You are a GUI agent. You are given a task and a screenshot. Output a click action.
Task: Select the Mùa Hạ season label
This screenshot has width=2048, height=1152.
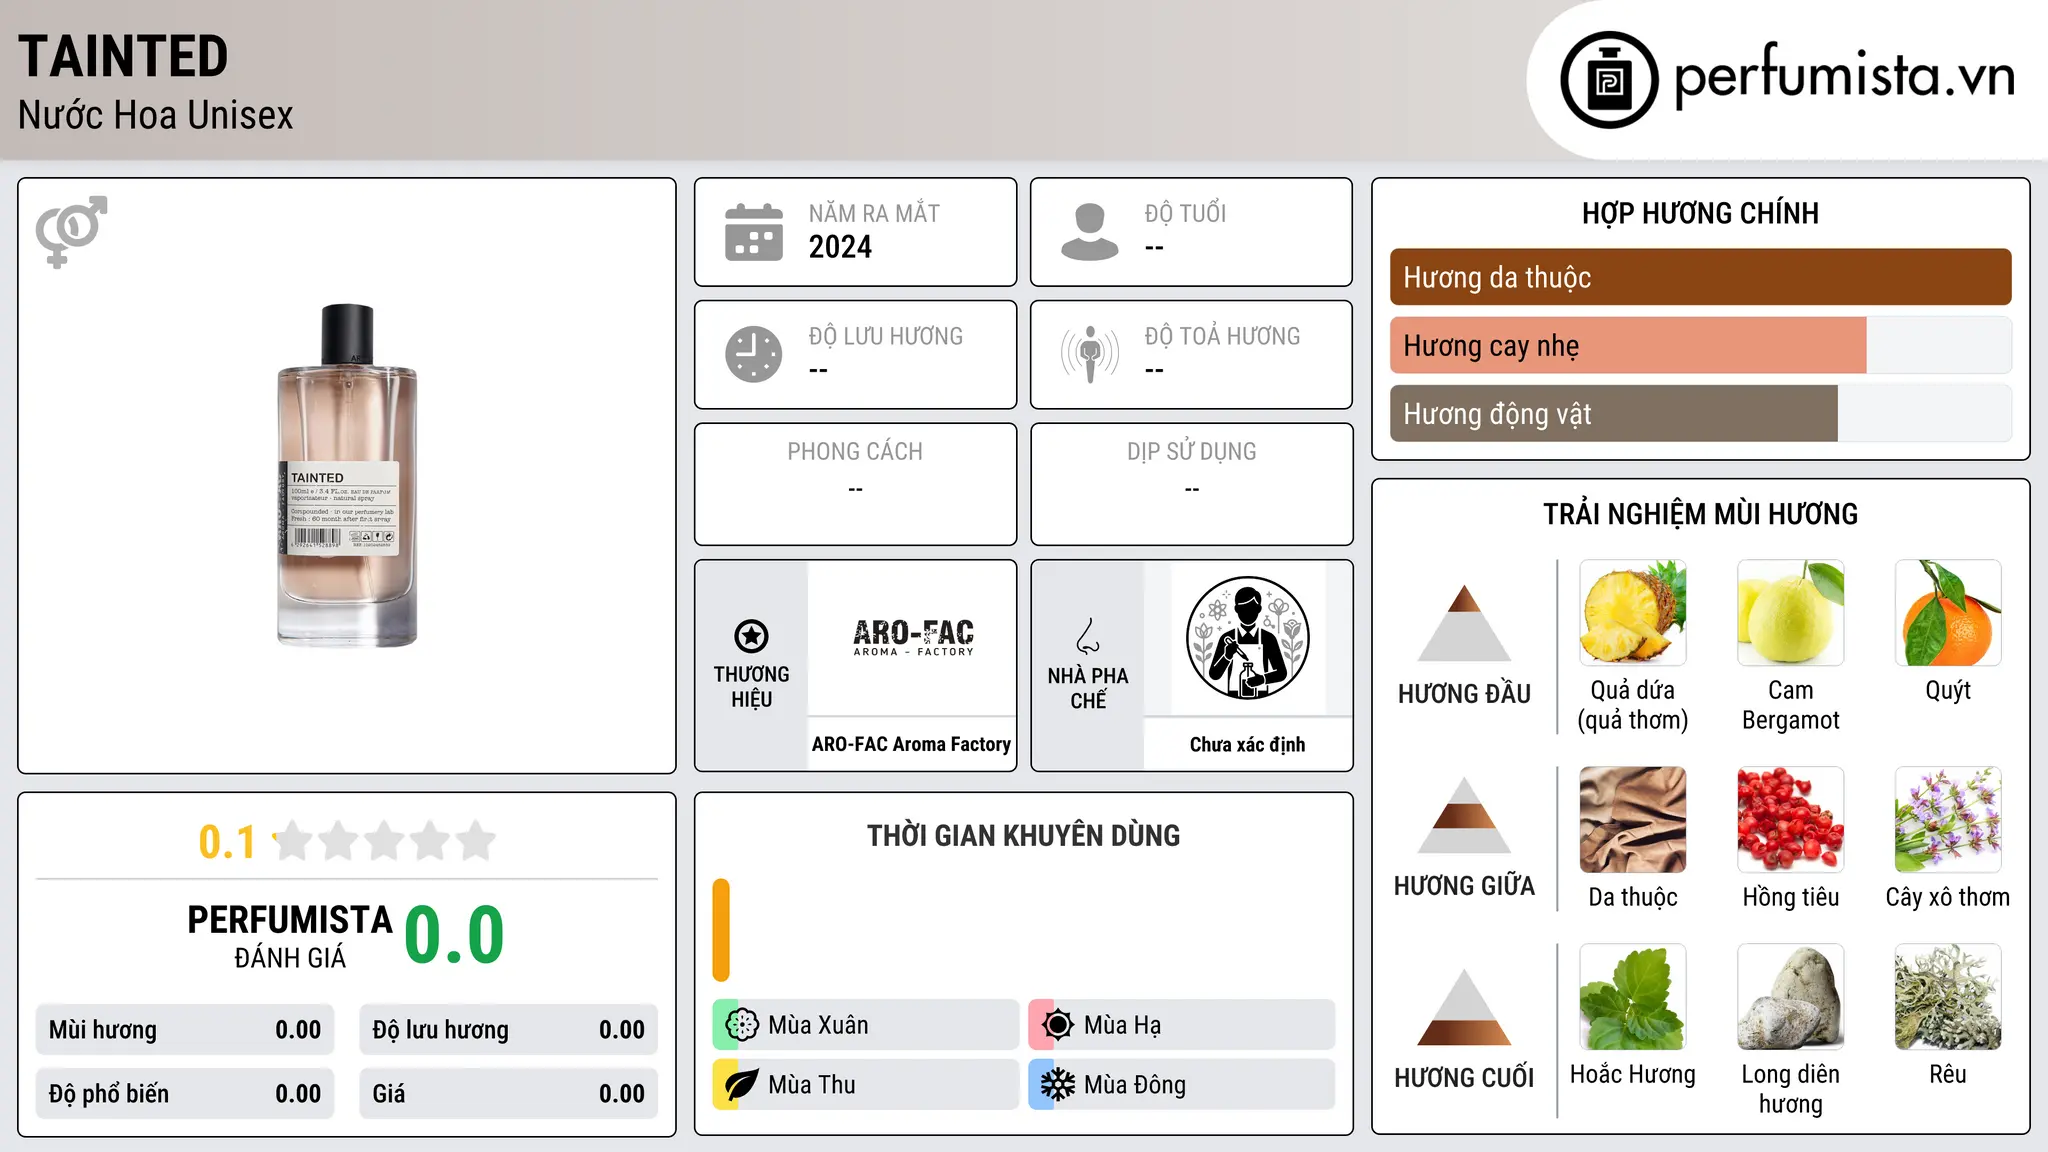tap(1123, 1025)
